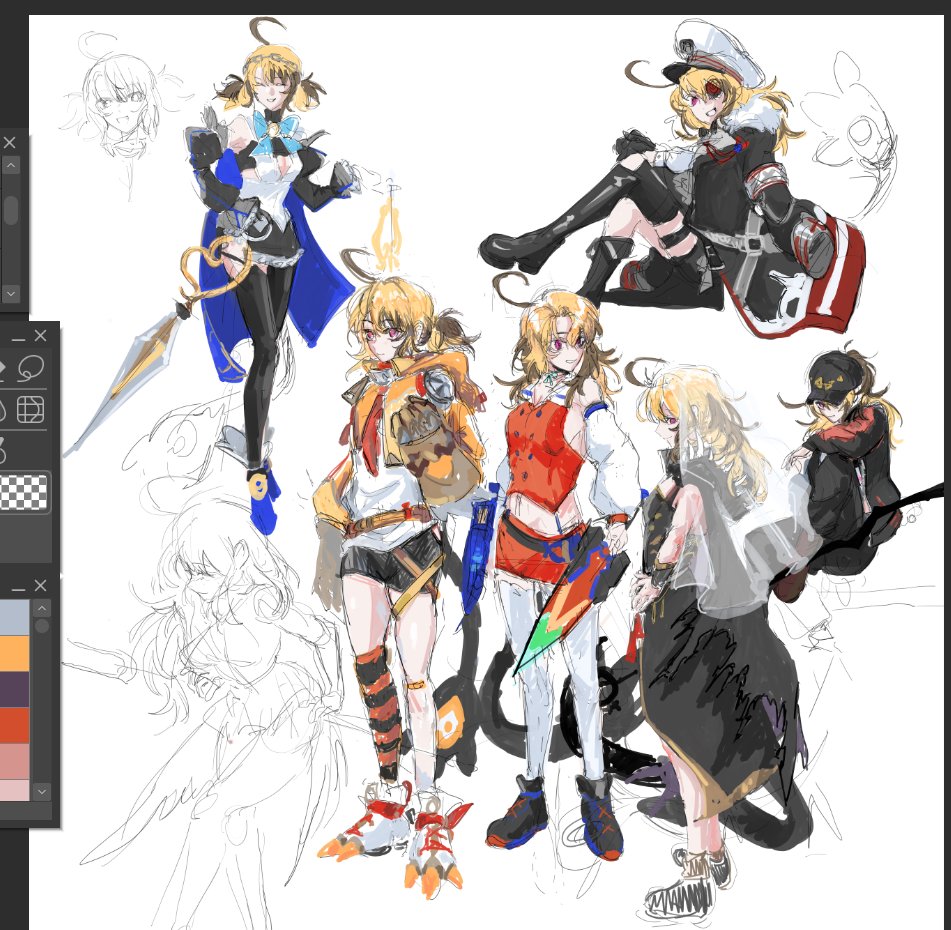The height and width of the screenshot is (930, 951).
Task: Choose the transparent checkerboard color
Action: coord(23,492)
